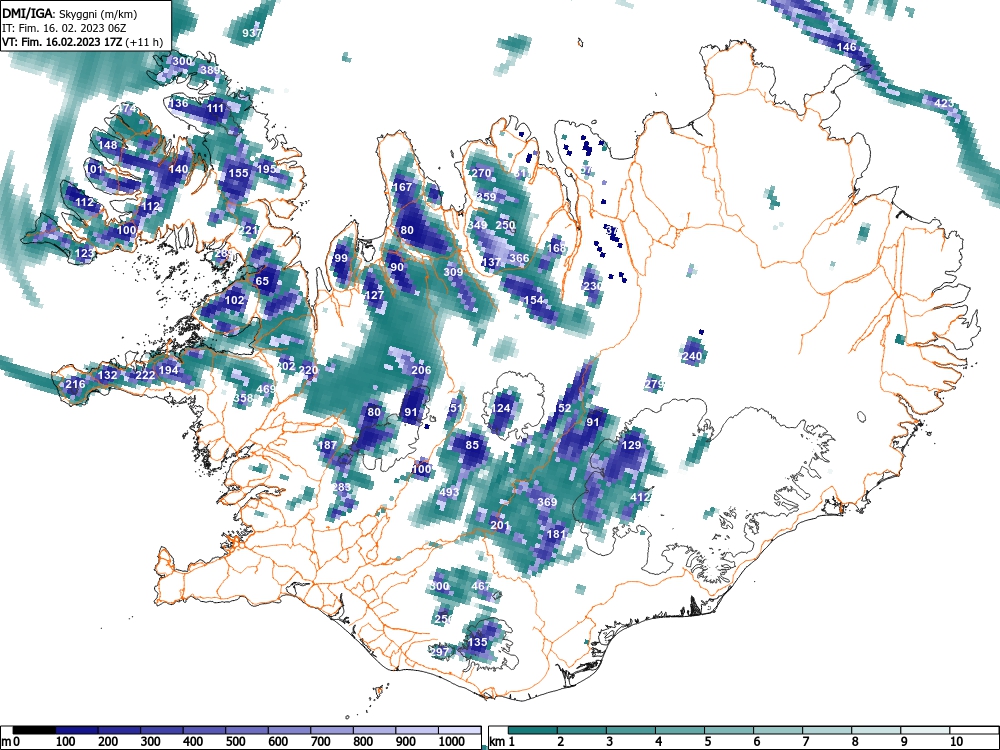
Task: Select the 4–5 km teal legend swatch
Action: (x=680, y=730)
